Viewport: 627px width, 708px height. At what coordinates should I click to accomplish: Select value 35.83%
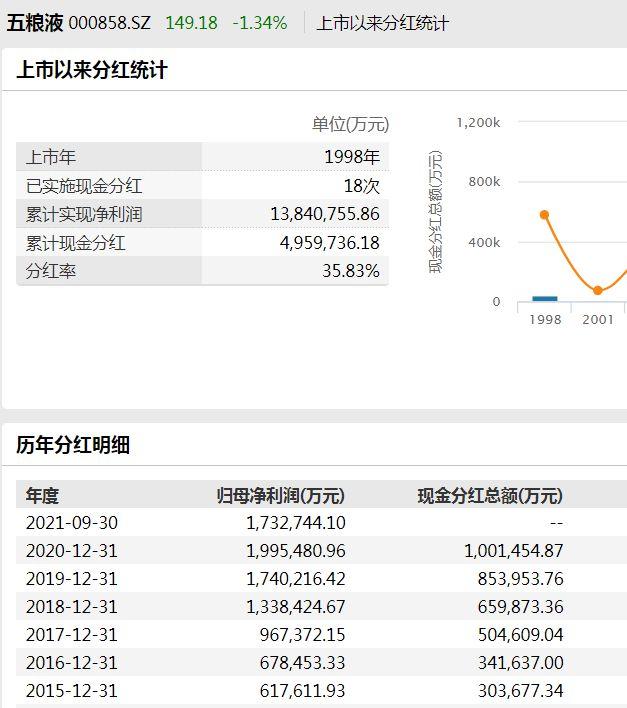click(x=351, y=271)
